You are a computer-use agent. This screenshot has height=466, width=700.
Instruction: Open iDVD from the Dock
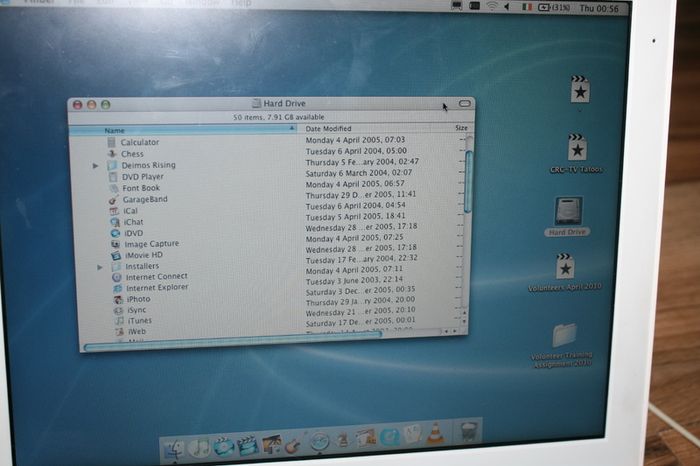(x=224, y=446)
